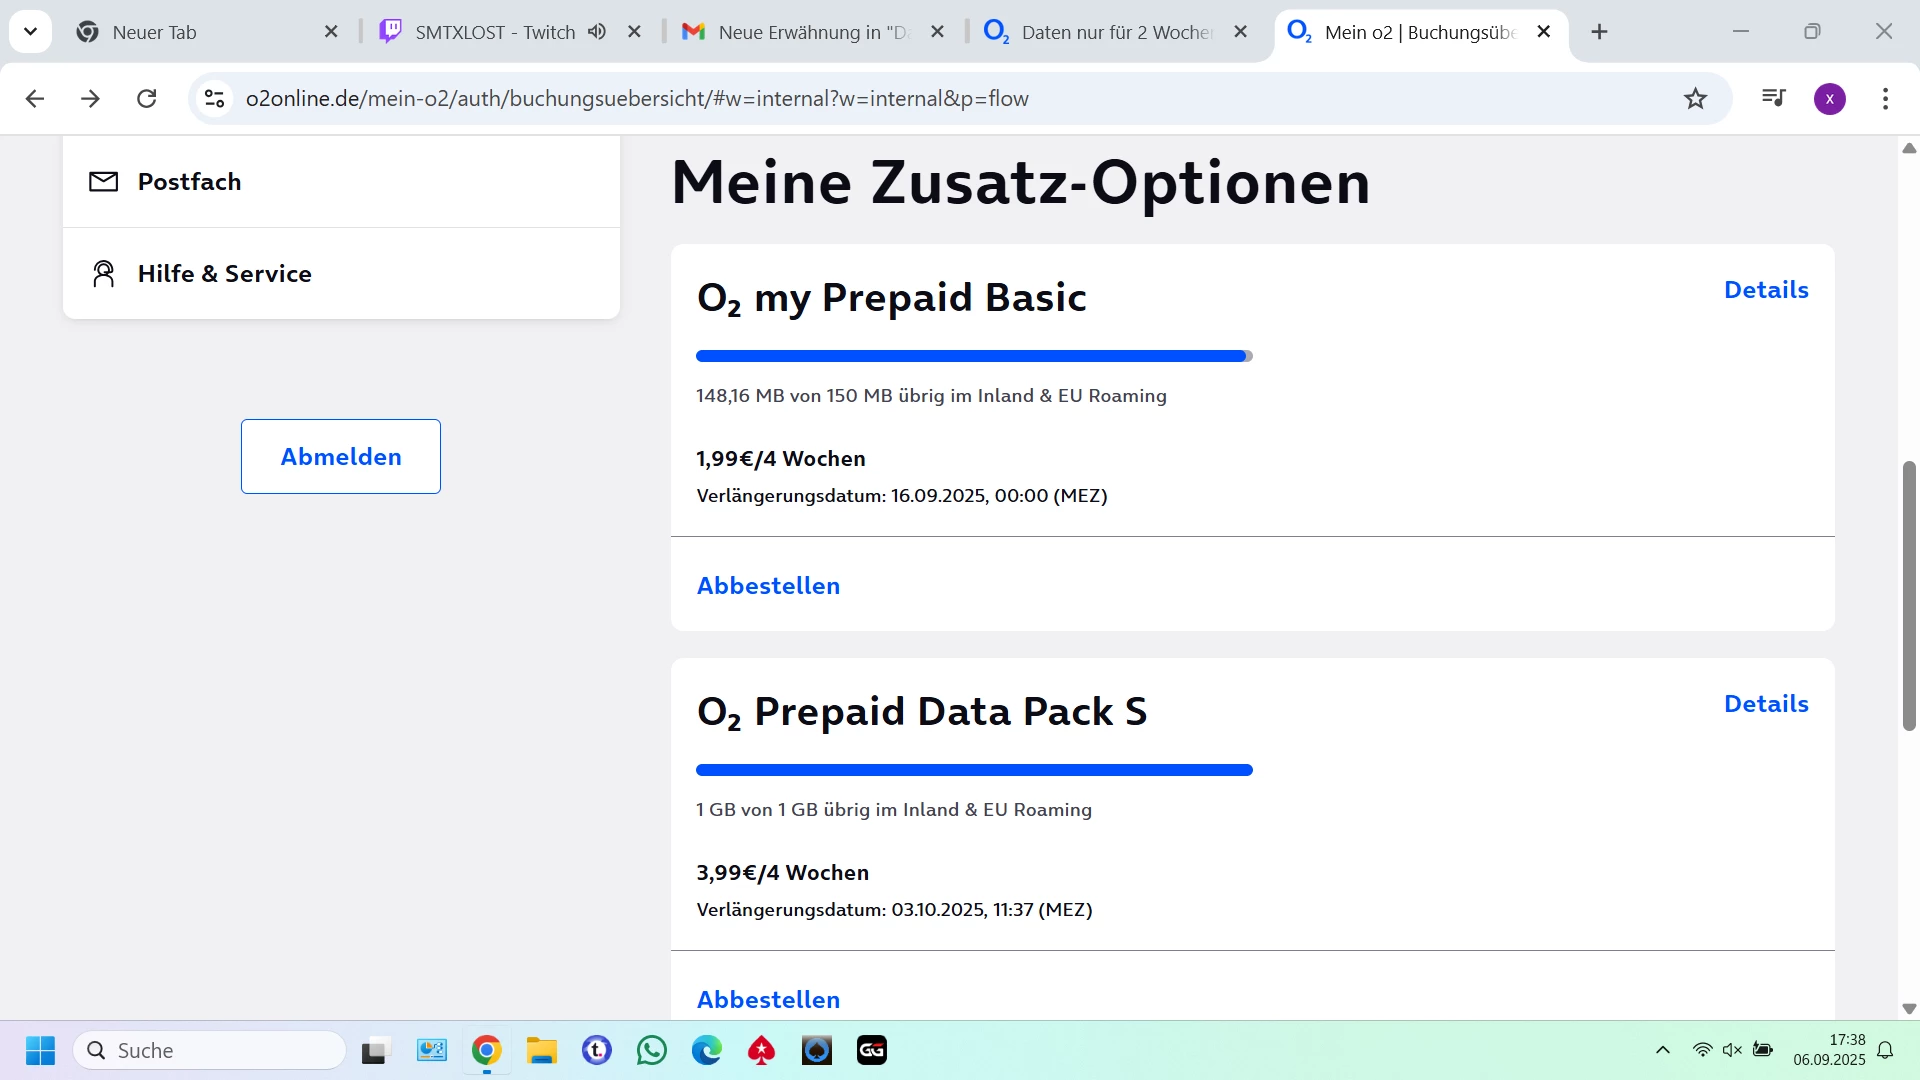
Task: Expand the tab search dropdown arrow
Action: (x=30, y=32)
